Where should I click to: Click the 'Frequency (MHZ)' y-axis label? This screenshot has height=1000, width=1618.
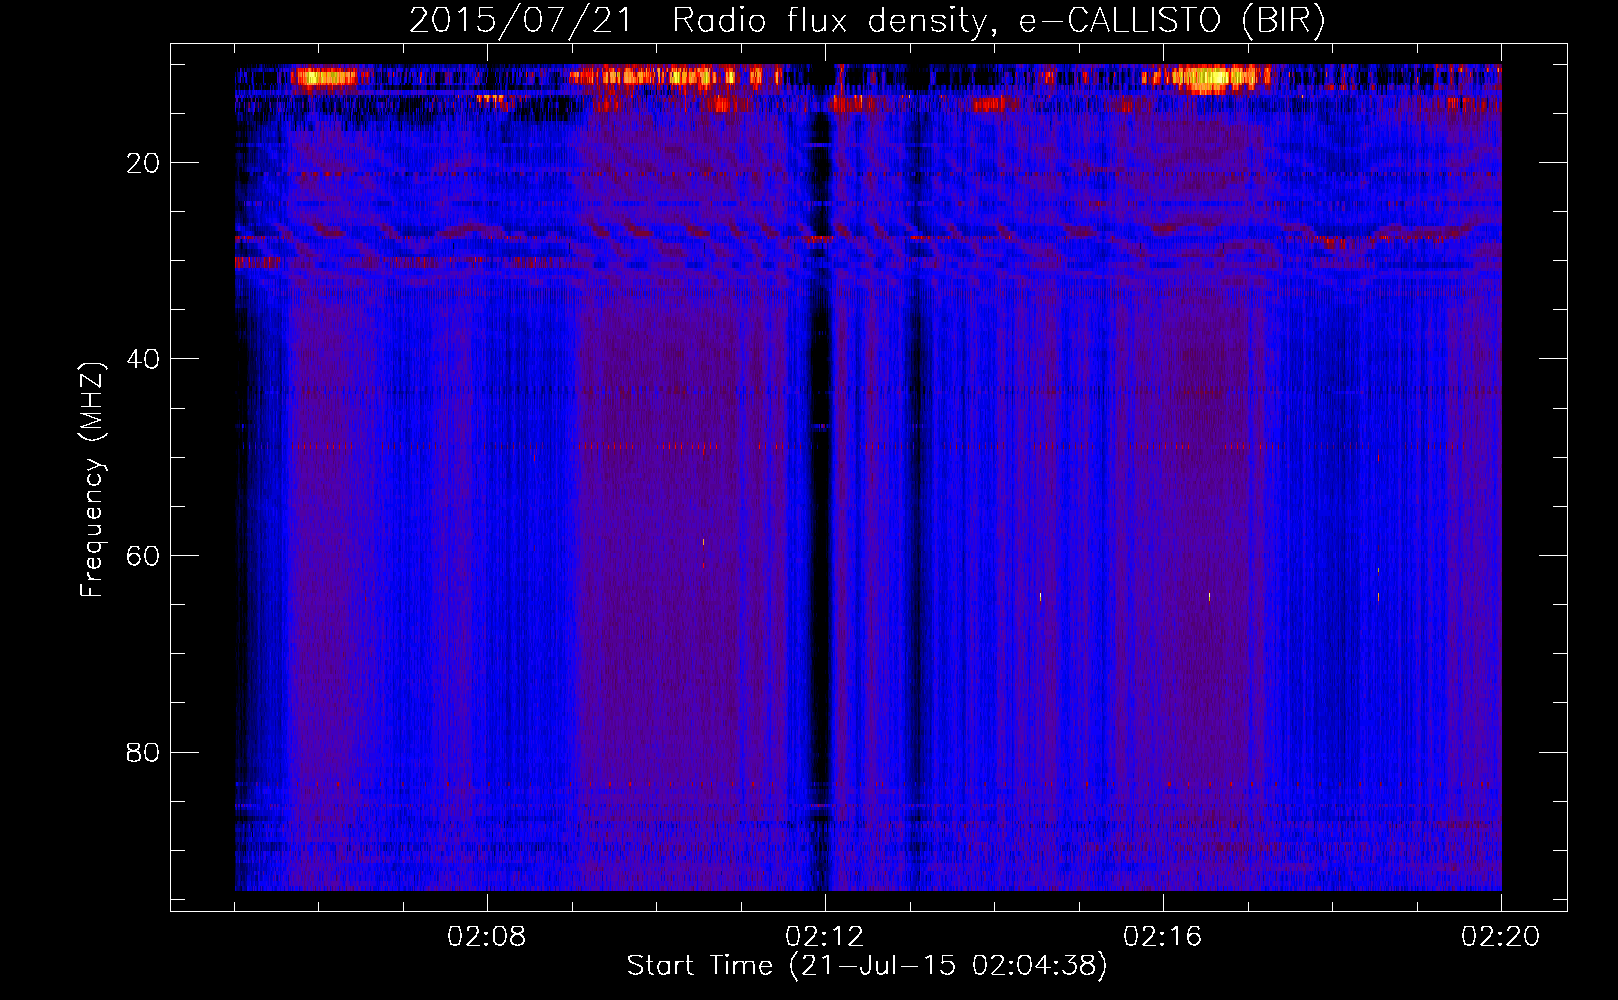pyautogui.click(x=92, y=480)
